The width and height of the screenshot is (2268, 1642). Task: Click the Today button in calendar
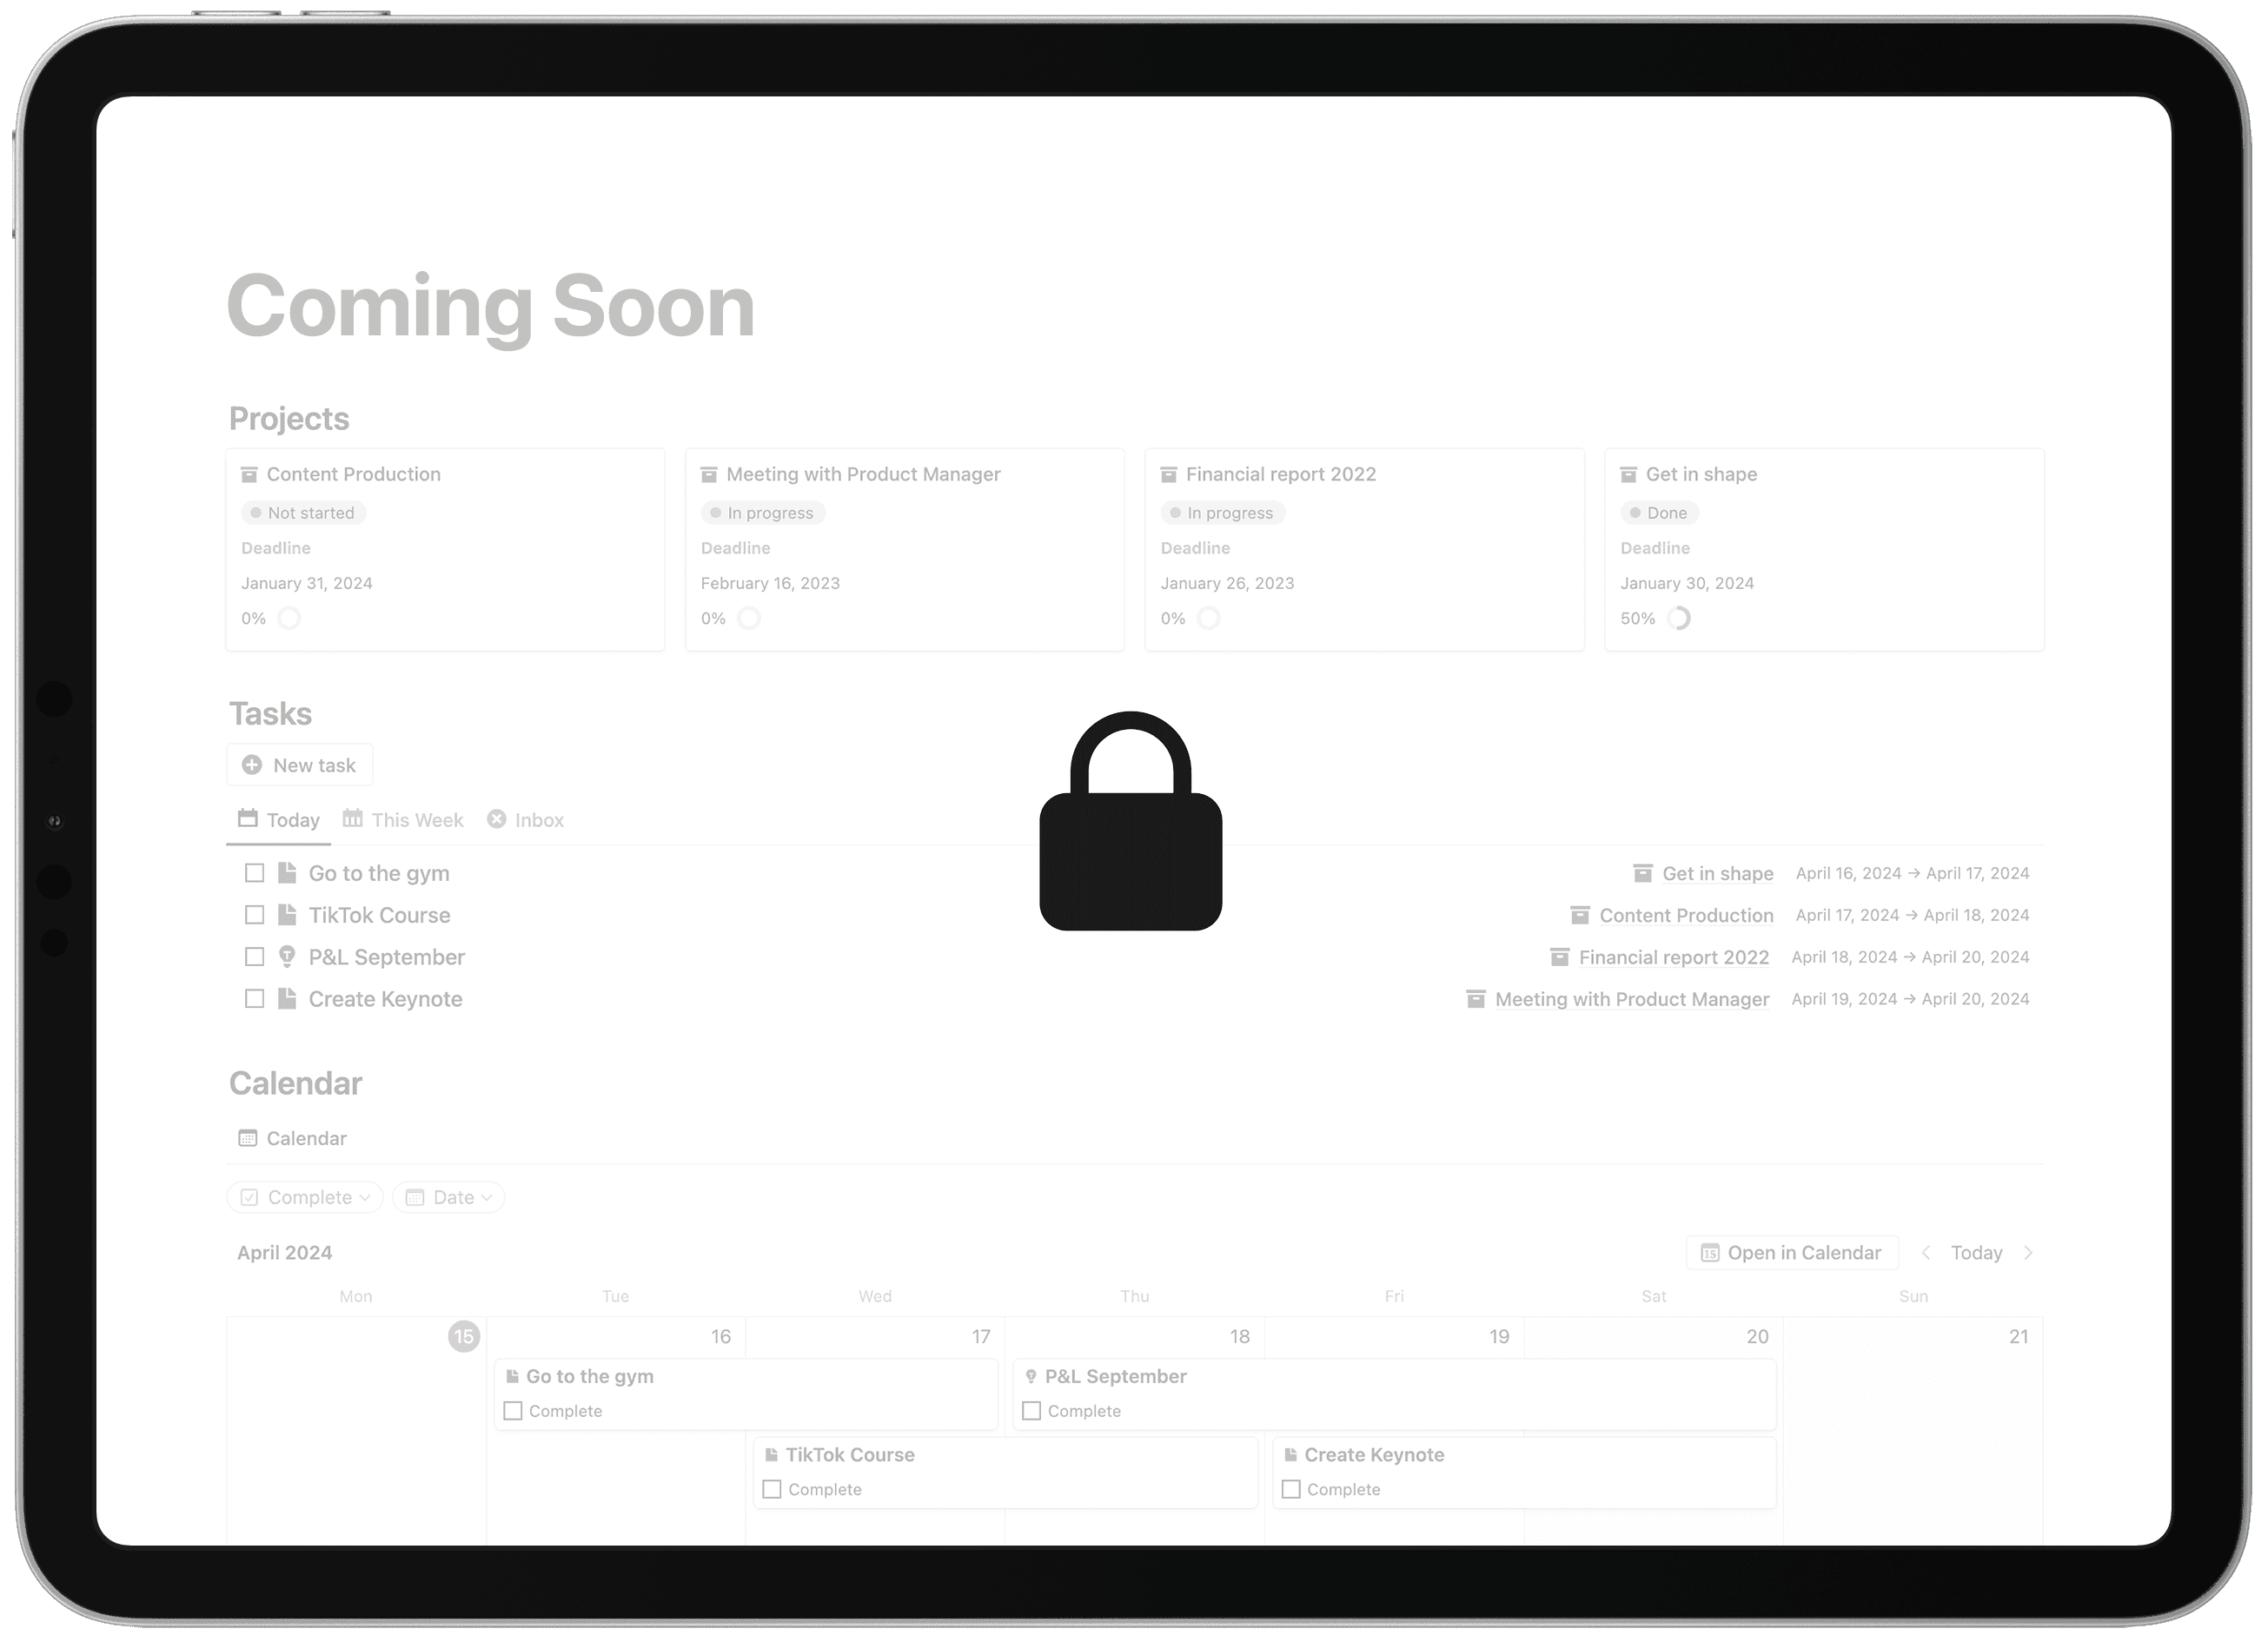click(1976, 1253)
